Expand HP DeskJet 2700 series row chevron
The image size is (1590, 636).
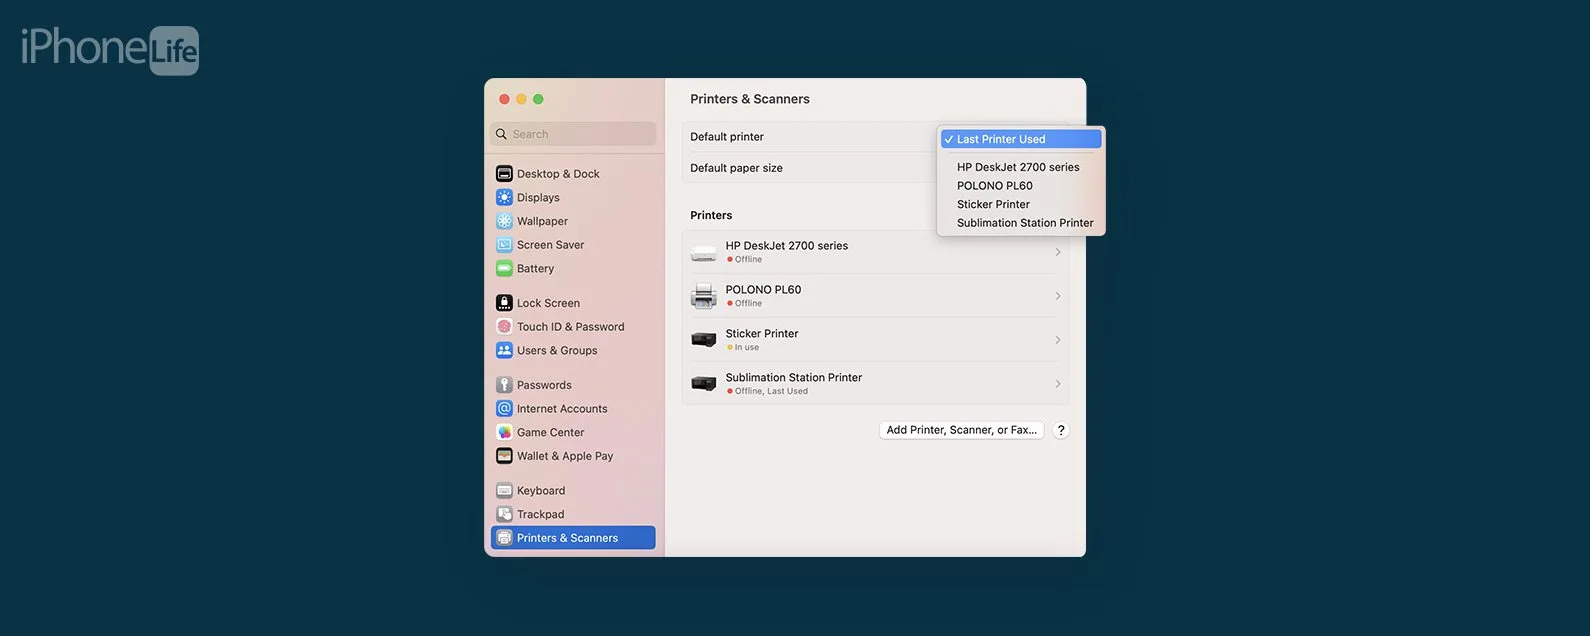[1058, 252]
